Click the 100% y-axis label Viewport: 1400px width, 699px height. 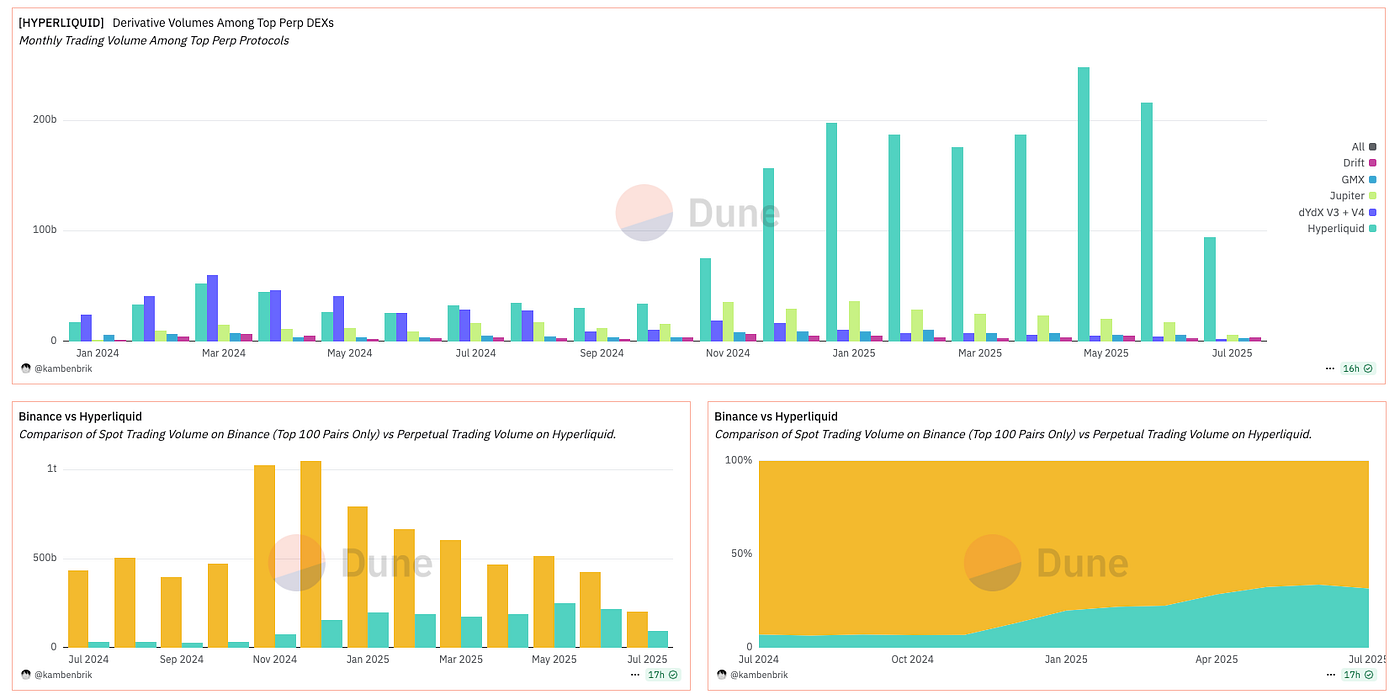738,460
